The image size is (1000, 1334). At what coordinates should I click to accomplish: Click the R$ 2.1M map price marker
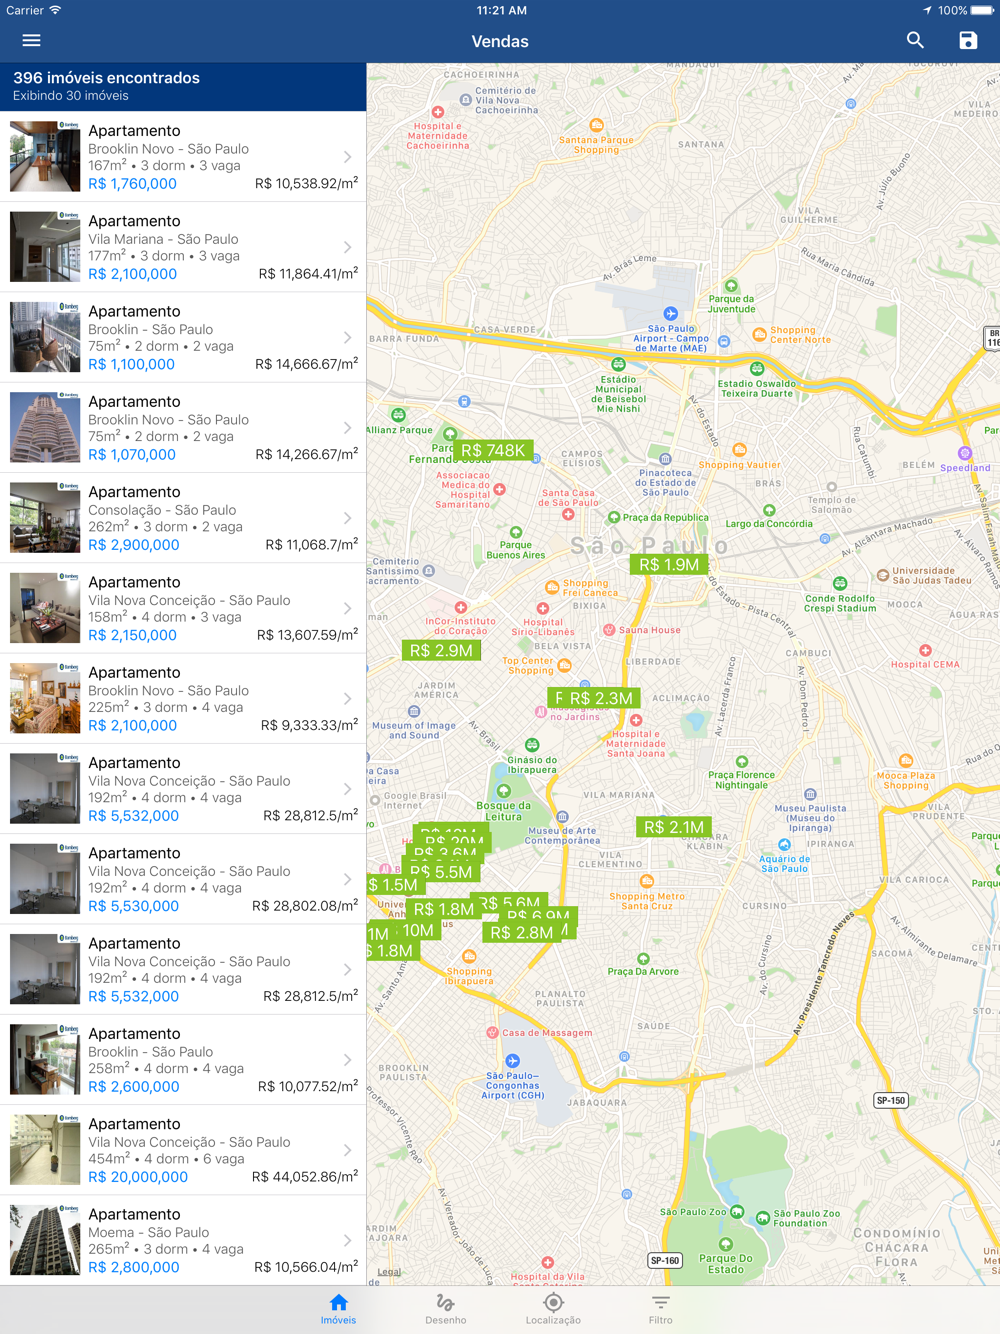point(675,827)
